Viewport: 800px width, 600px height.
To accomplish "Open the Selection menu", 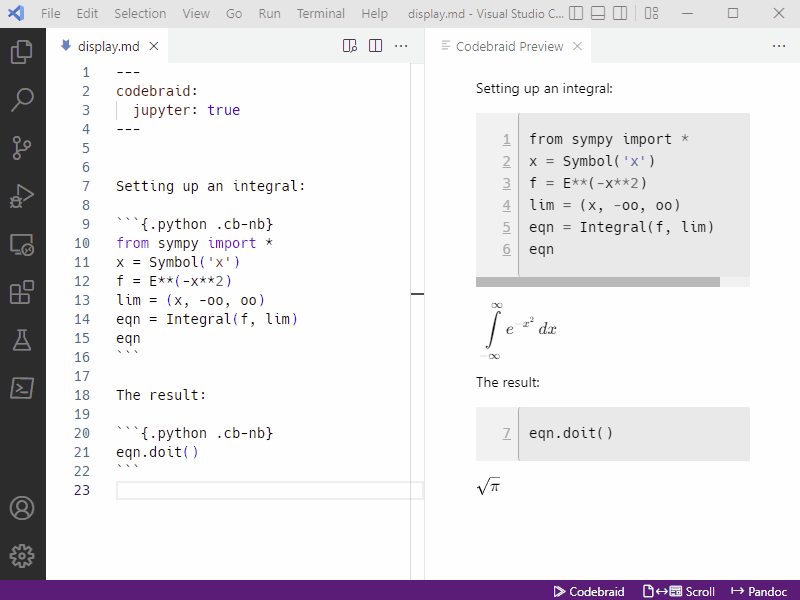I will tap(140, 14).
